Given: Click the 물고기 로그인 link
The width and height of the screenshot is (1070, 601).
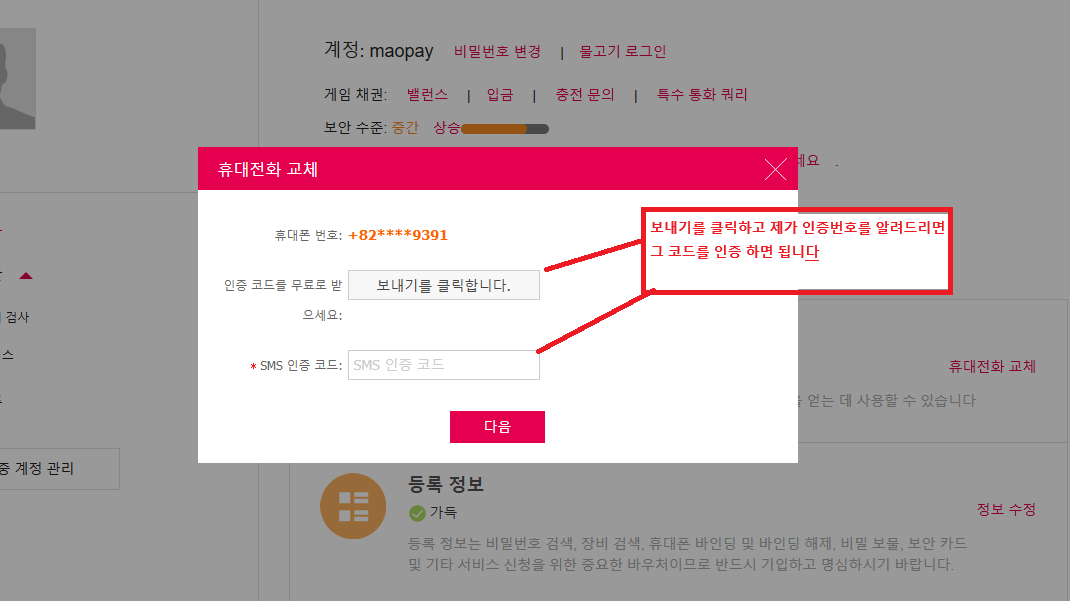Looking at the screenshot, I should (622, 51).
